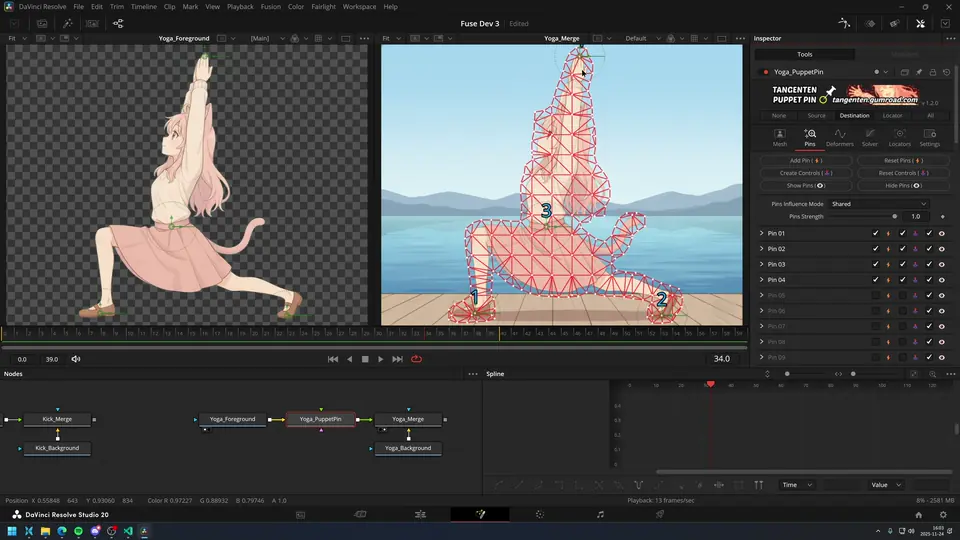960x540 pixels.
Task: Open File Explorer from taskbar
Action: click(x=45, y=531)
